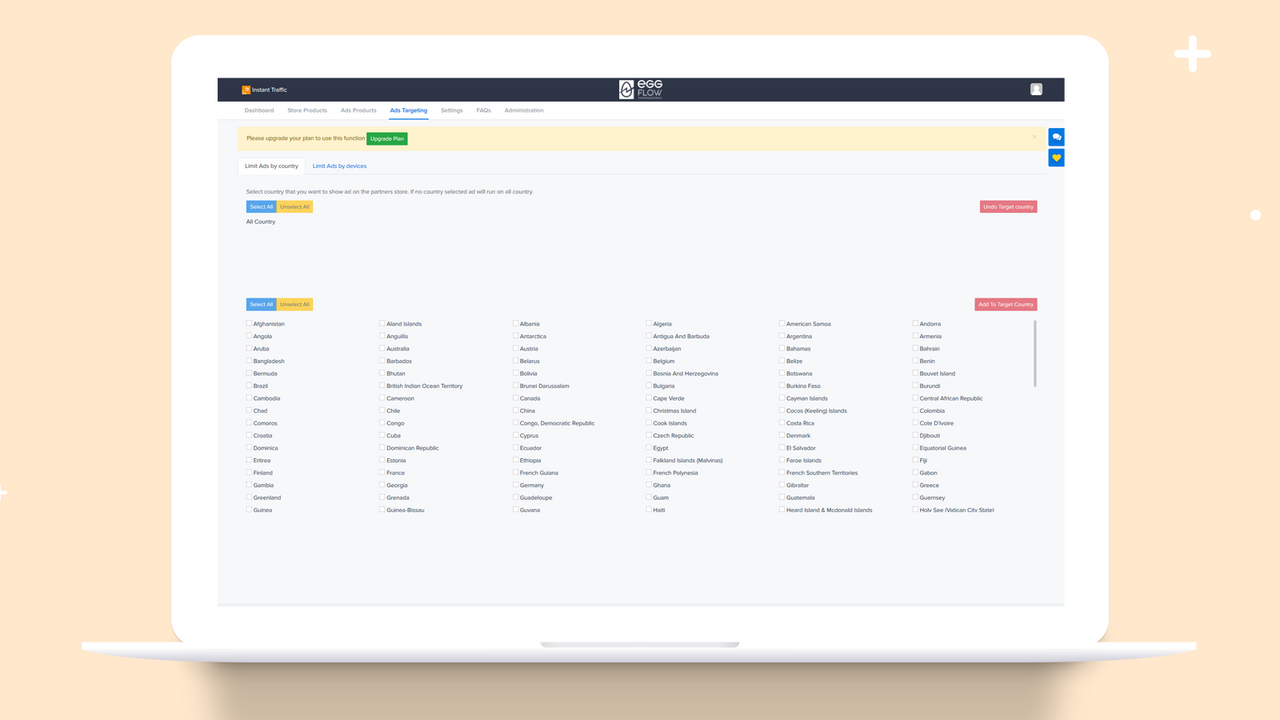Image resolution: width=1280 pixels, height=720 pixels.
Task: Check the Albania checkbox
Action: point(516,324)
